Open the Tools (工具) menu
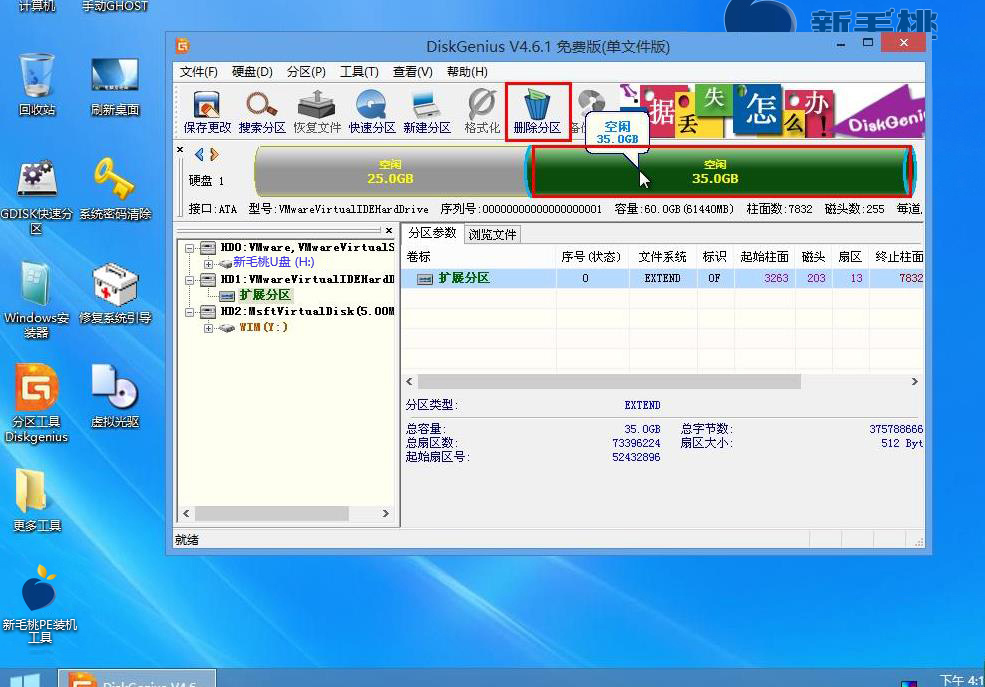Viewport: 985px width, 687px height. (x=359, y=72)
